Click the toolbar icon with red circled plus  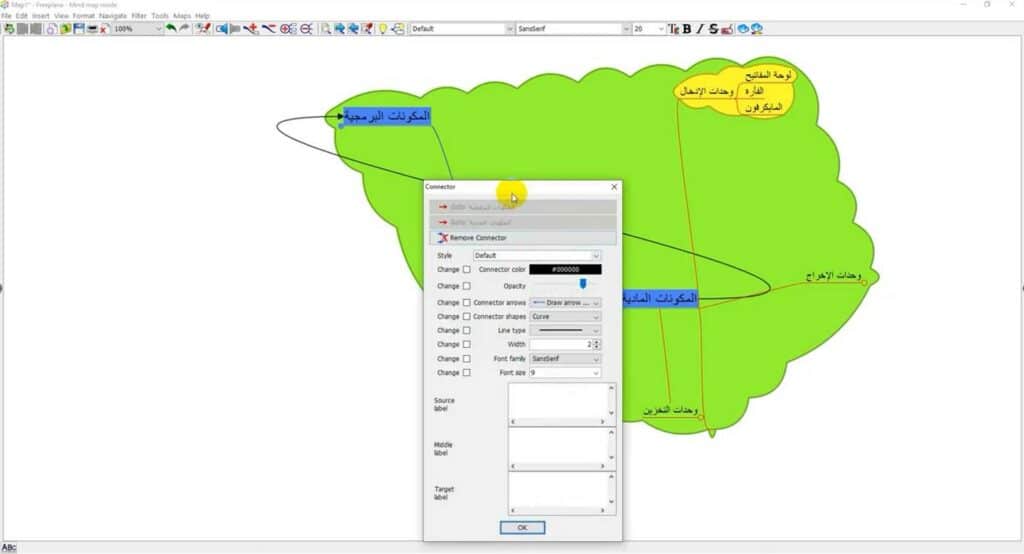(x=288, y=29)
